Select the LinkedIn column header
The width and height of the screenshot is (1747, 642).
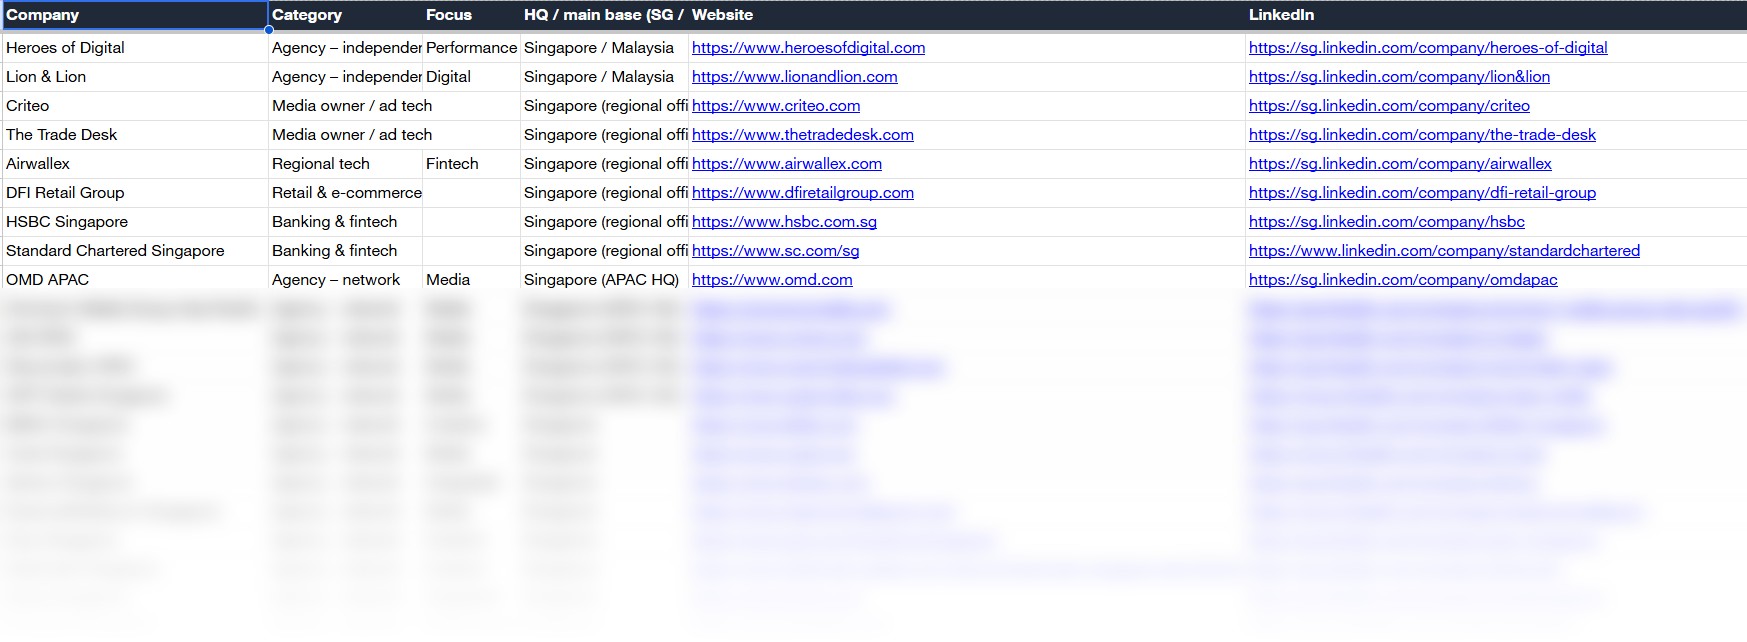(1496, 15)
